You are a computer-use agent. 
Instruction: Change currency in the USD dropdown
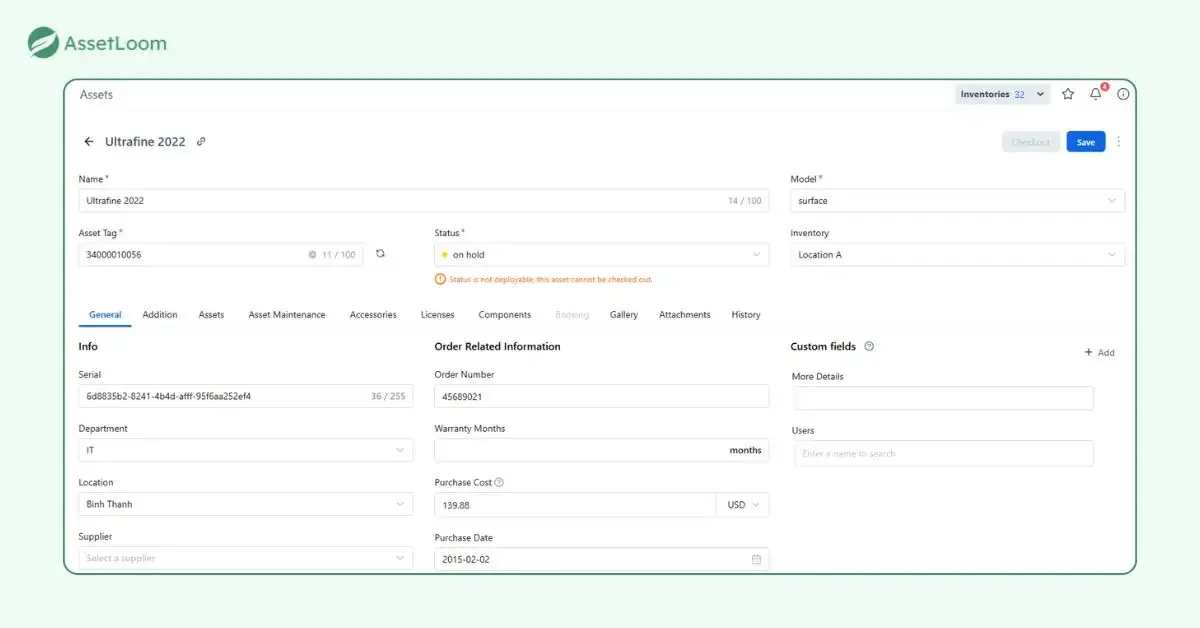click(742, 505)
